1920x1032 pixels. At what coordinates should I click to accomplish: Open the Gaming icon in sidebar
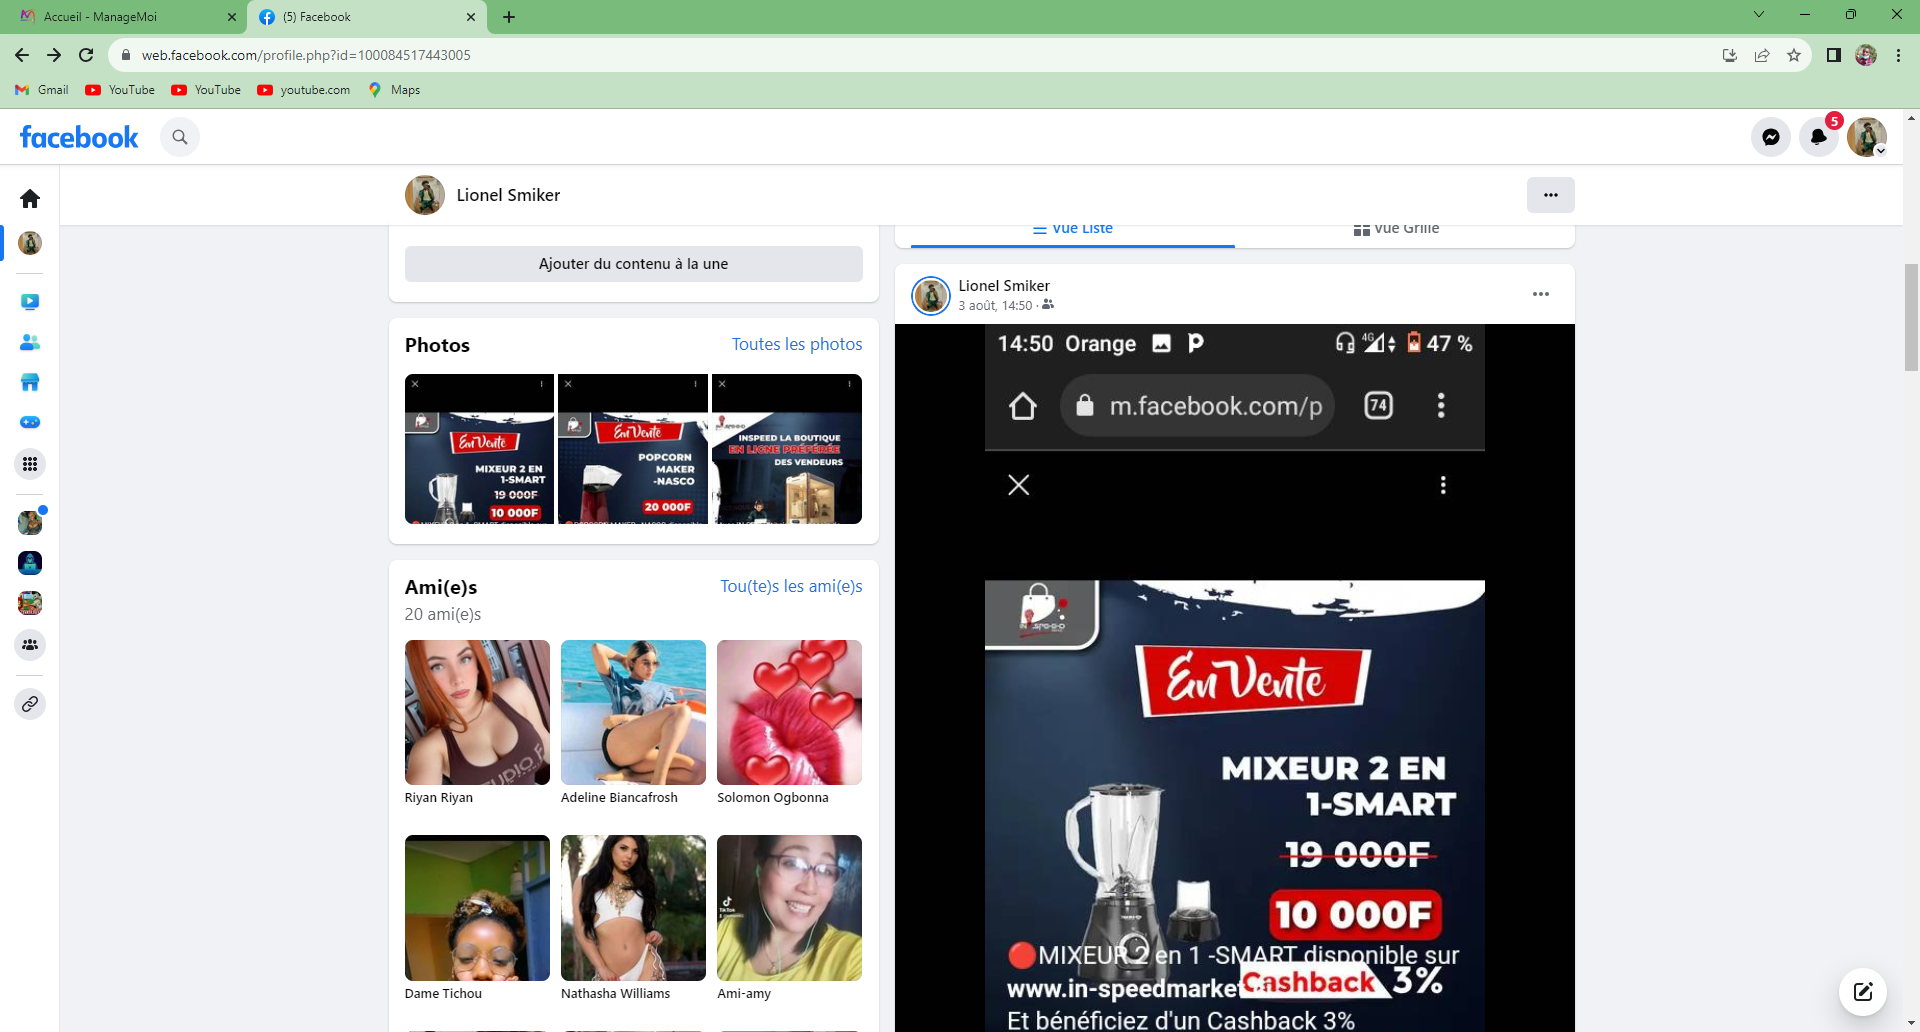(30, 422)
